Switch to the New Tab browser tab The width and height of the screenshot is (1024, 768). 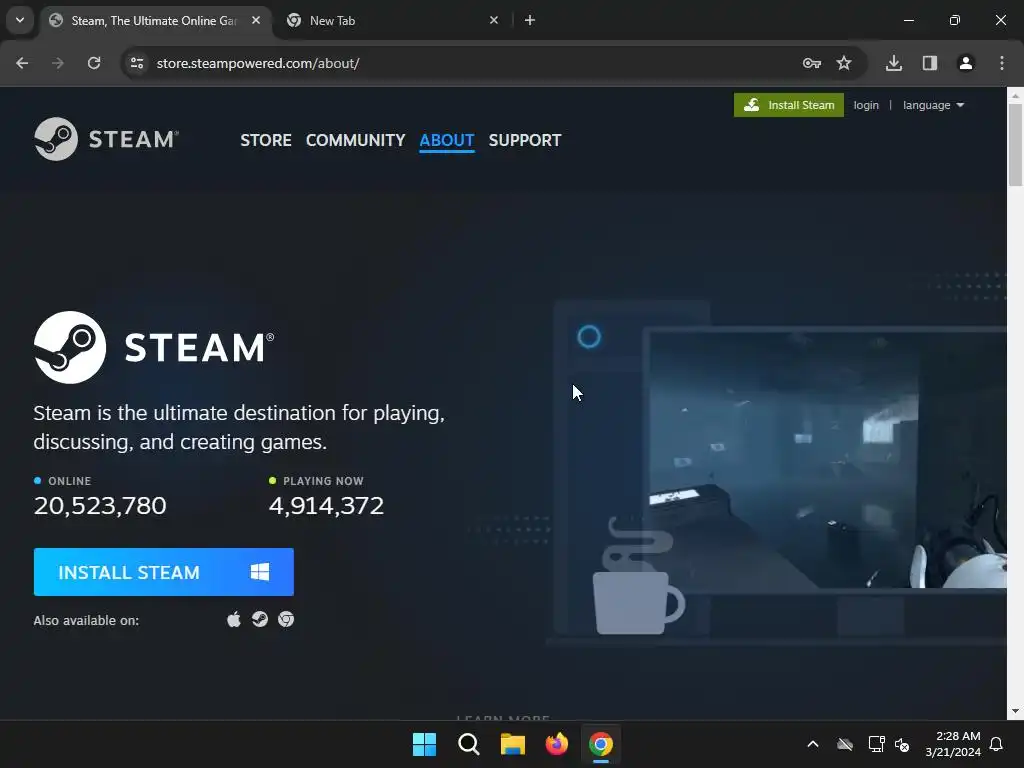(x=392, y=20)
